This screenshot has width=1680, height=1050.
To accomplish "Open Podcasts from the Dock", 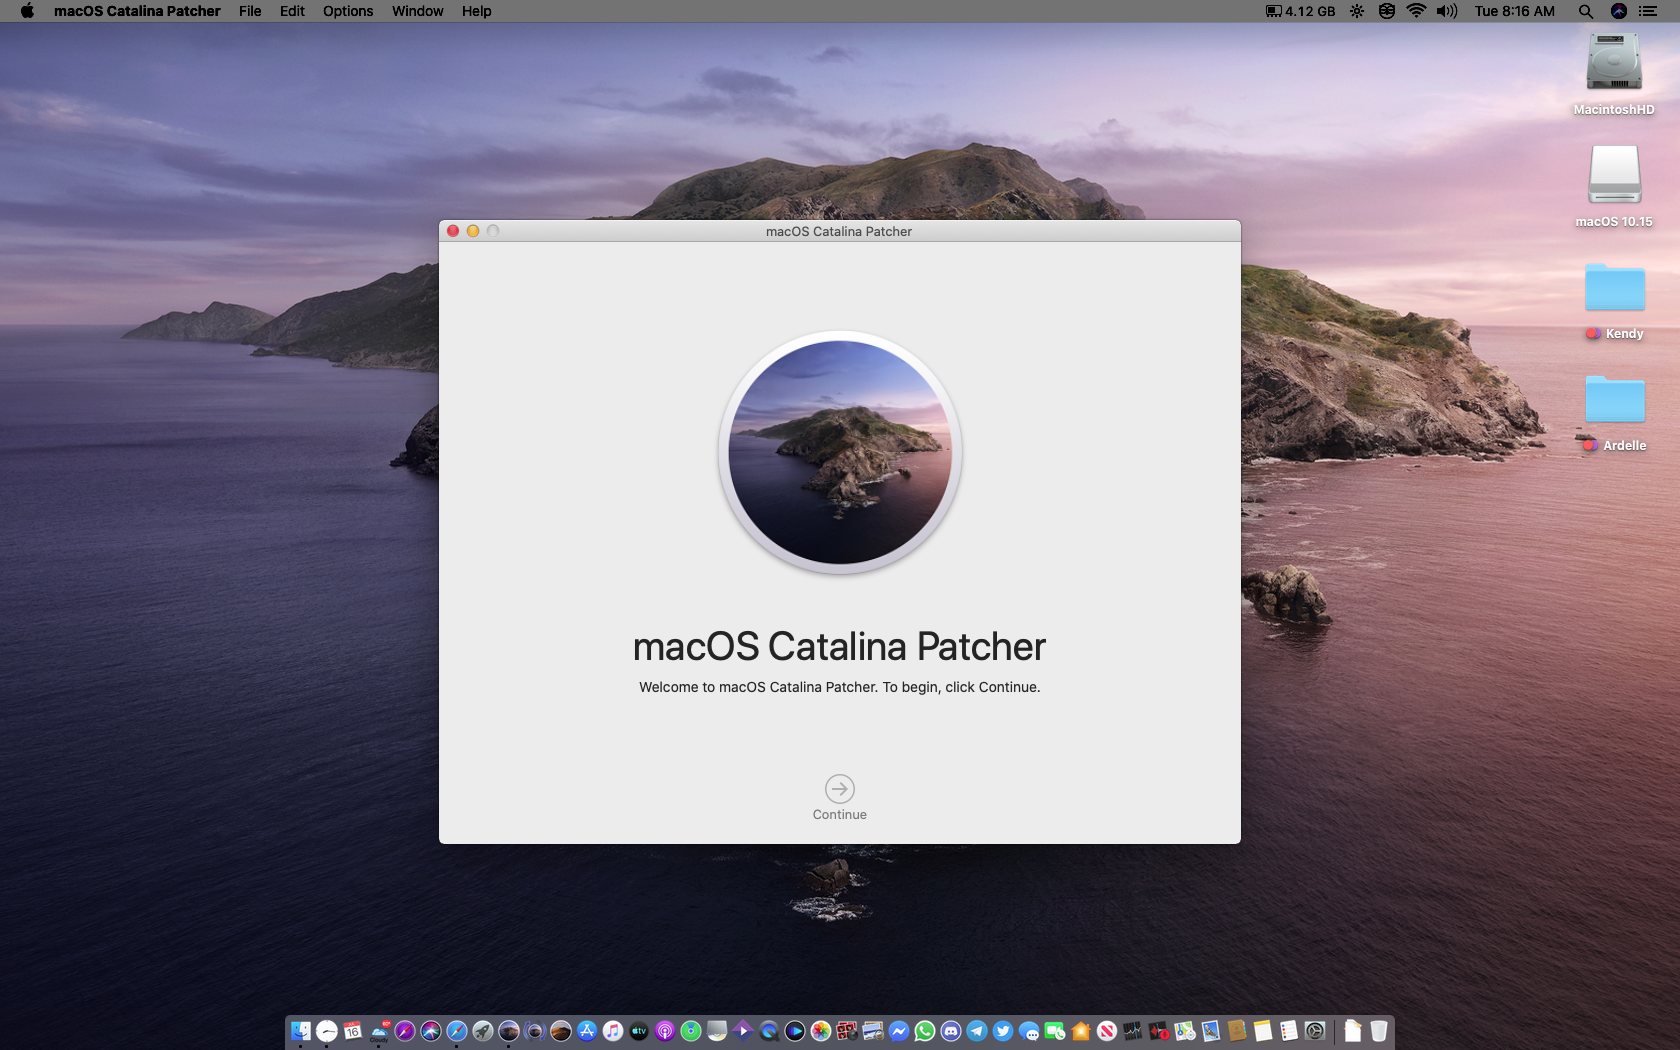I will [665, 1031].
